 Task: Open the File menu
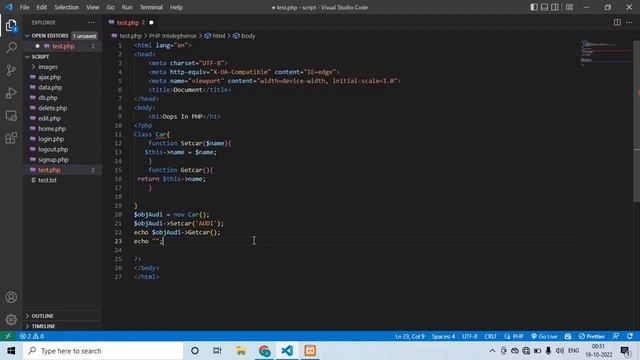(x=24, y=7)
